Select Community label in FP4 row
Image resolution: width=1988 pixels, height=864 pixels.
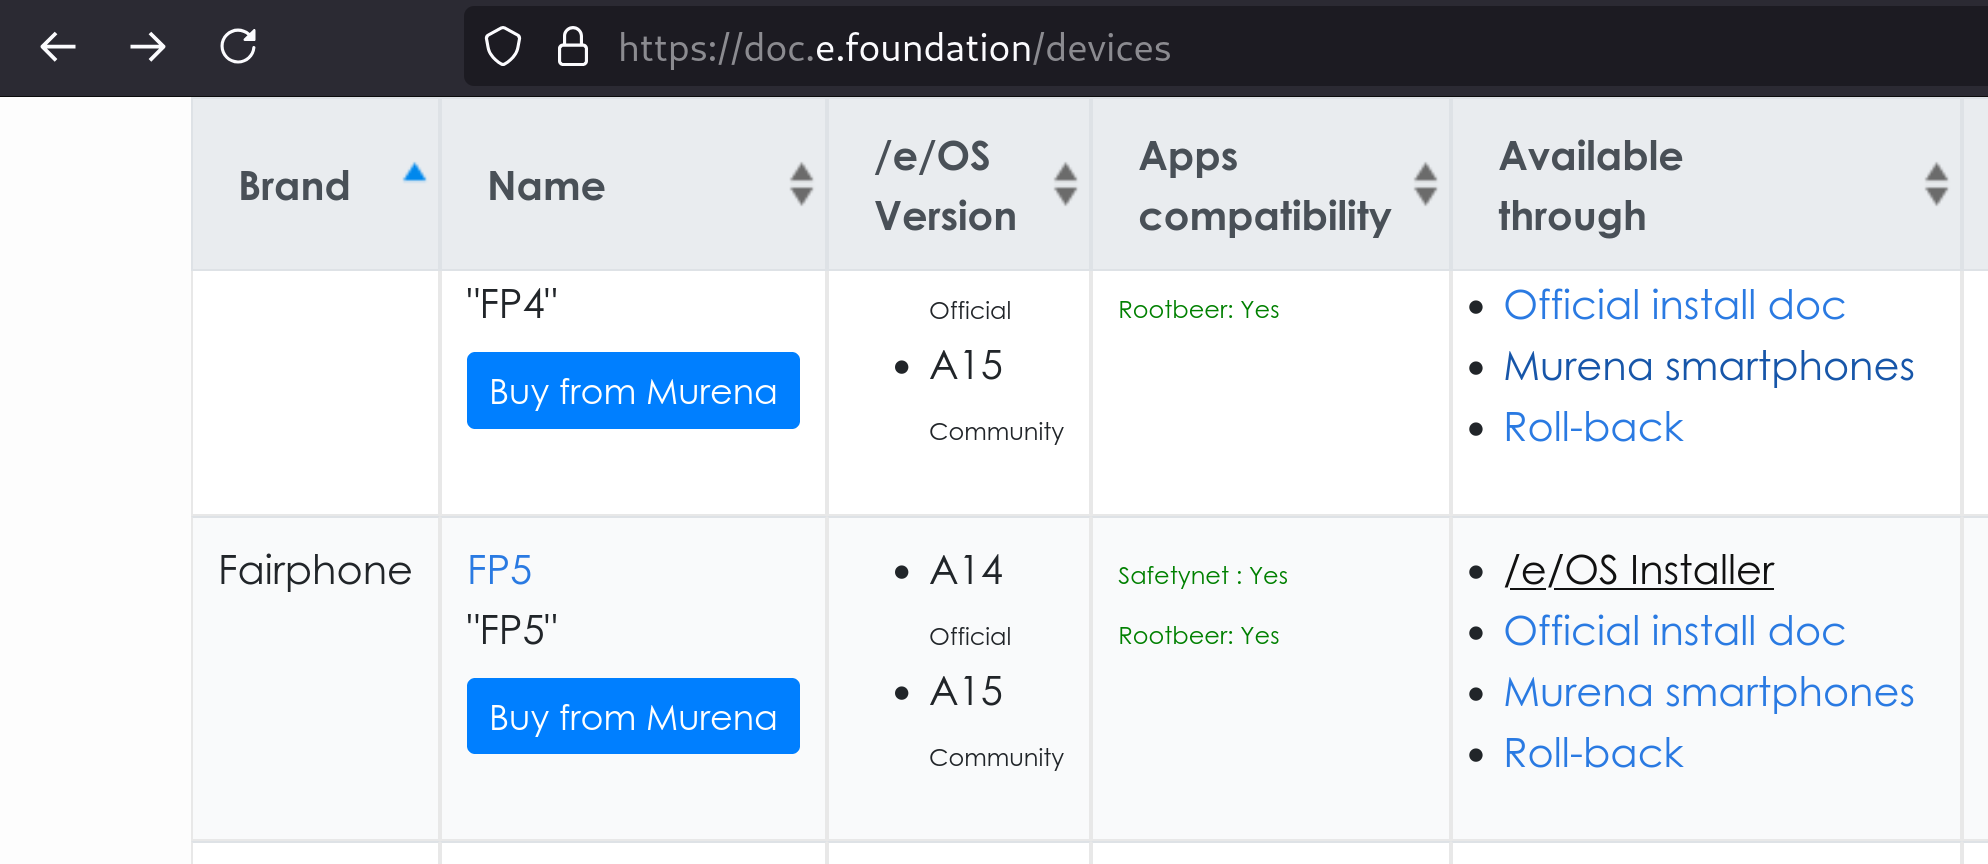click(x=996, y=431)
